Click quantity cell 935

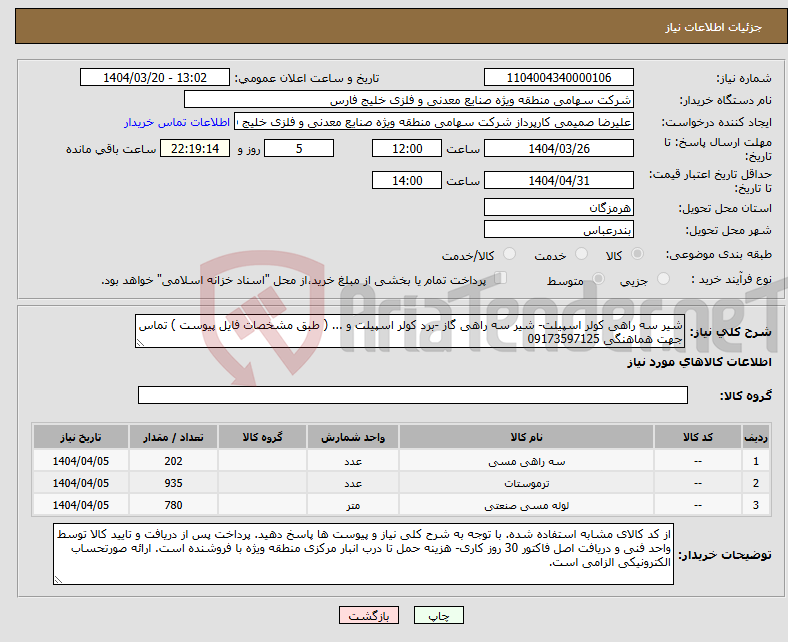pos(173,483)
